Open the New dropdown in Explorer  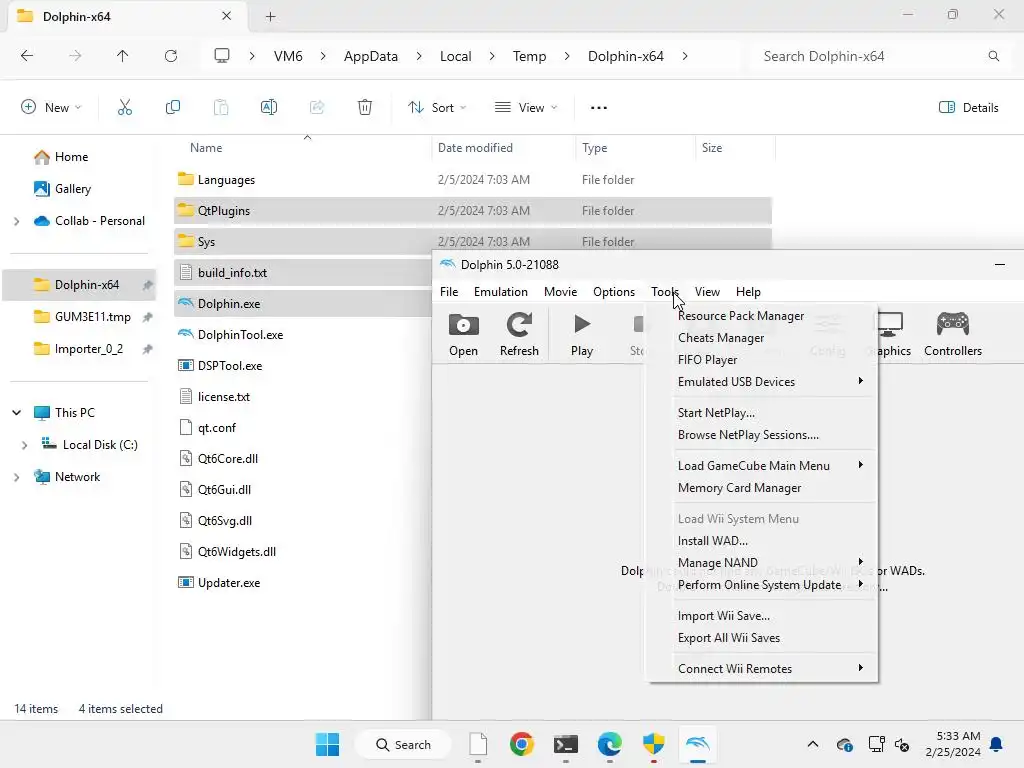[51, 107]
